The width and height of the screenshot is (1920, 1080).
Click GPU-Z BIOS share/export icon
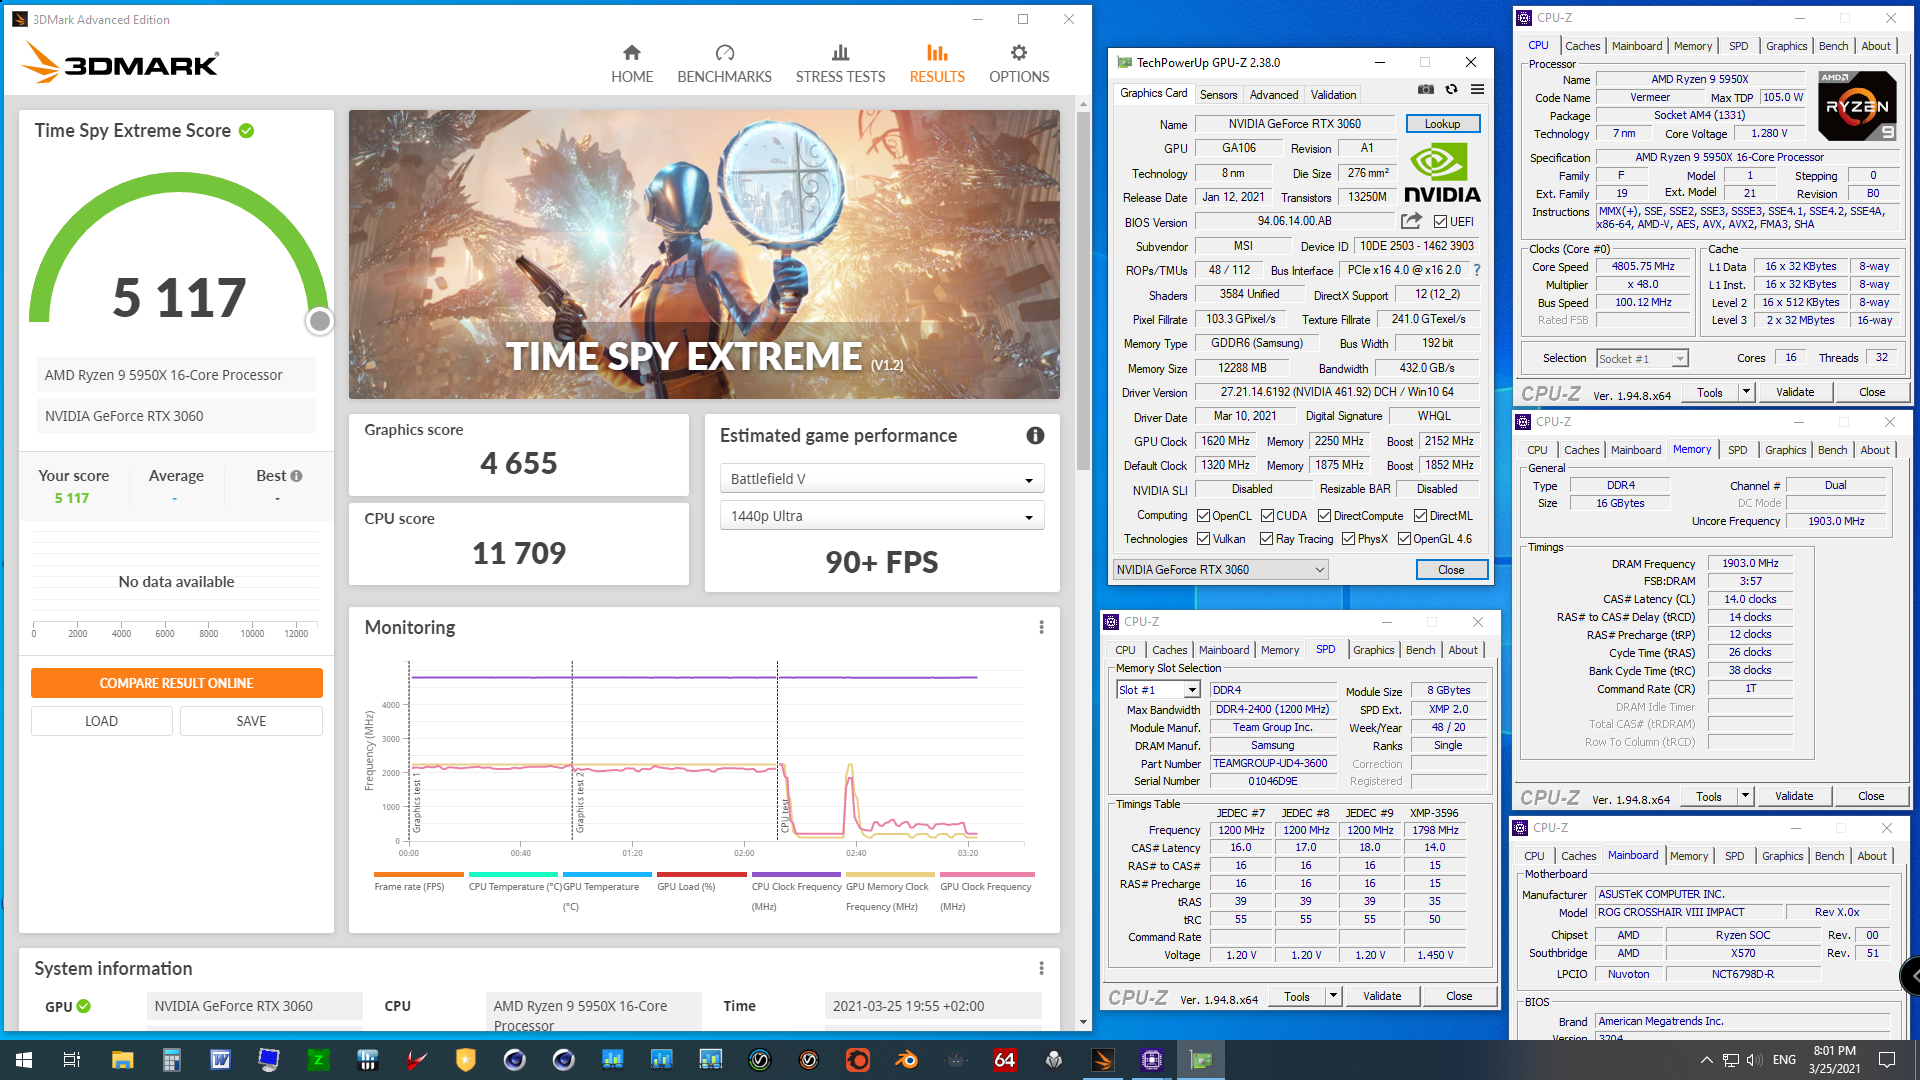pyautogui.click(x=1411, y=221)
